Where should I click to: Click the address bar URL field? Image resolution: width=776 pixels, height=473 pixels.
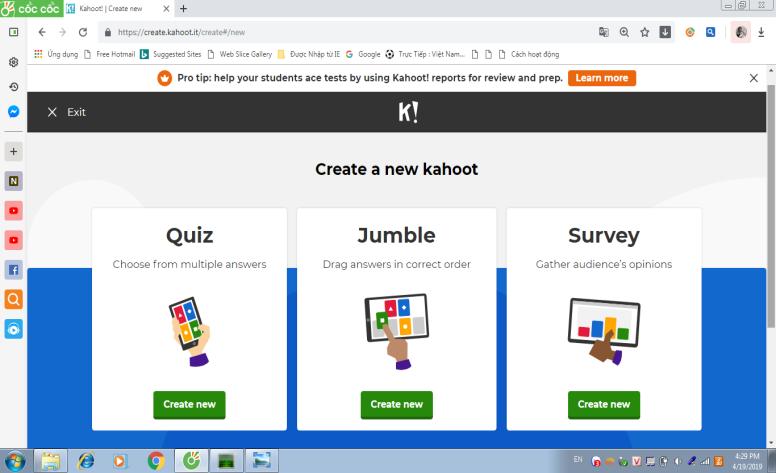(346, 32)
